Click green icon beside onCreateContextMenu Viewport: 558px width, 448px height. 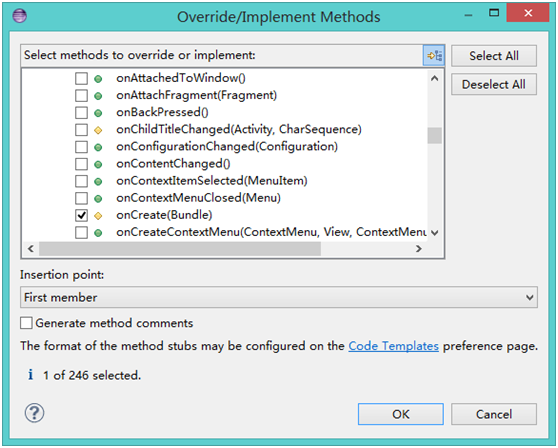[x=98, y=233]
